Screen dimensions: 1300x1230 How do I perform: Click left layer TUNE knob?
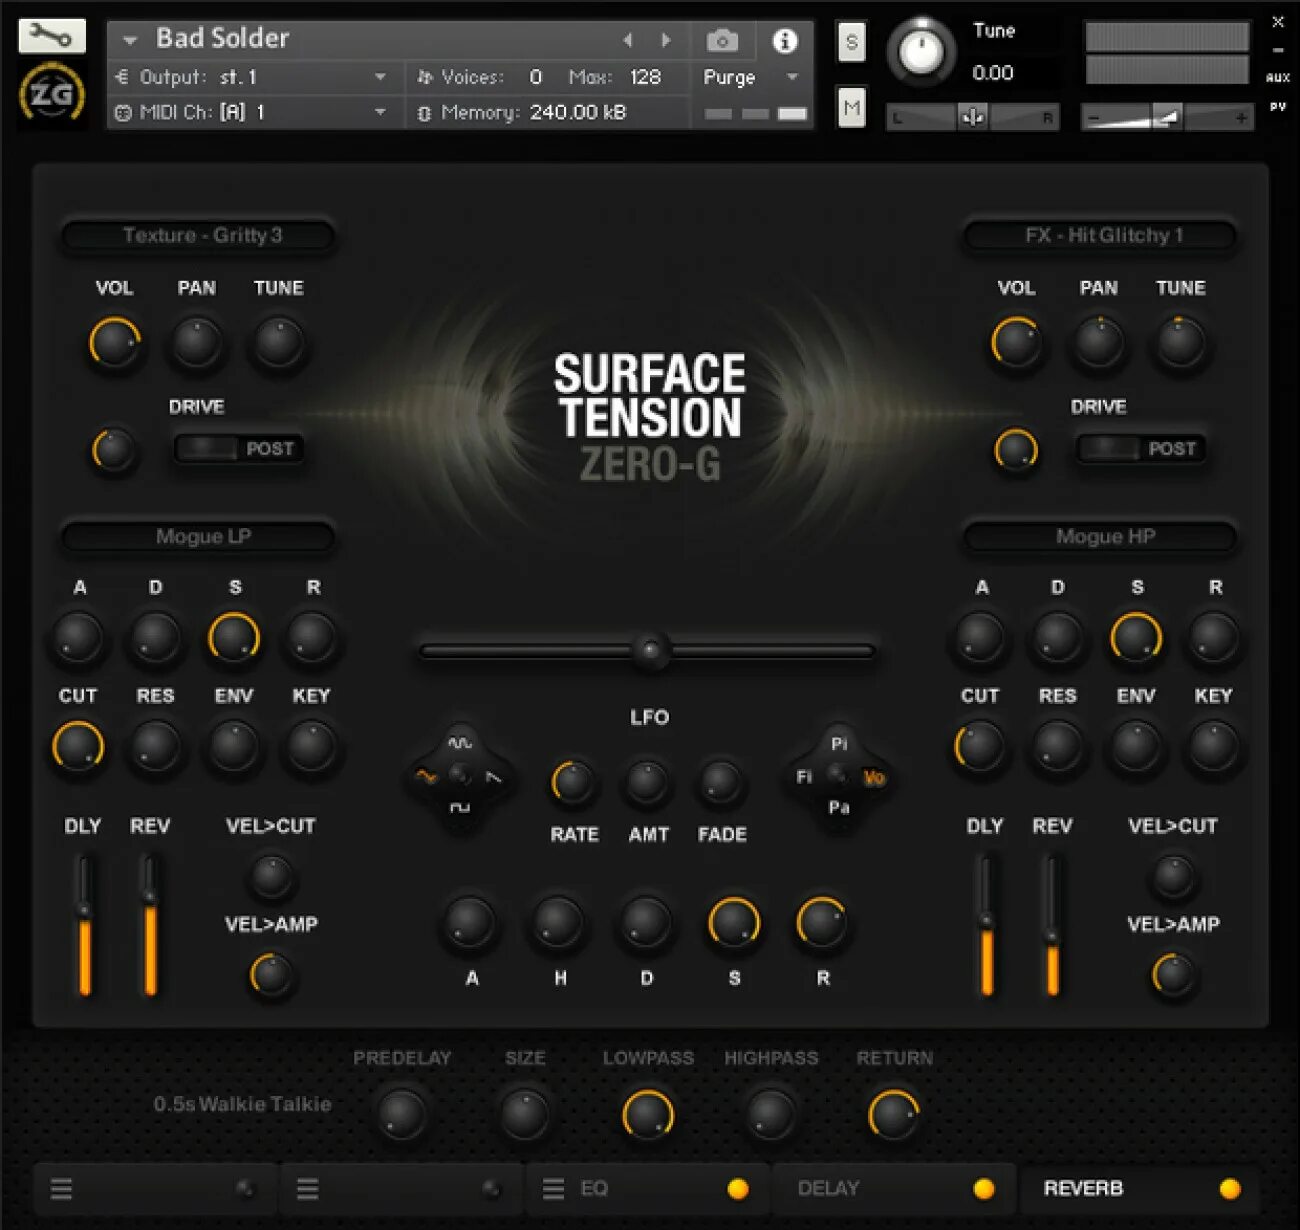[279, 343]
